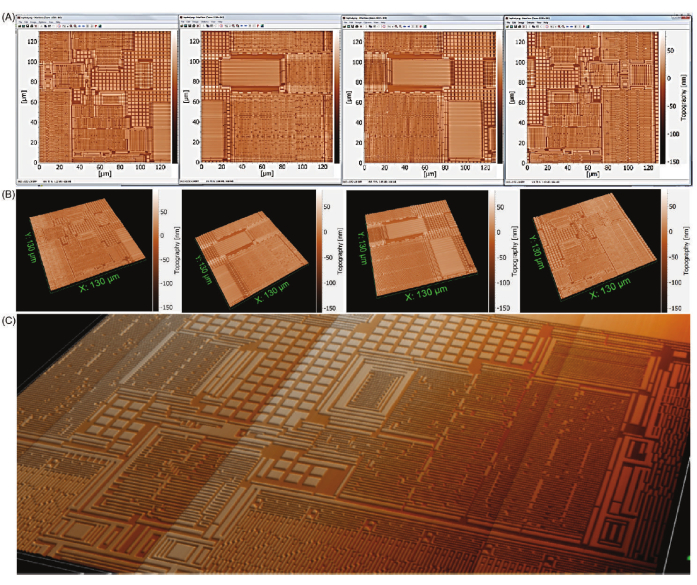Click the 2D topography map in the fourth window

pos(592,97)
